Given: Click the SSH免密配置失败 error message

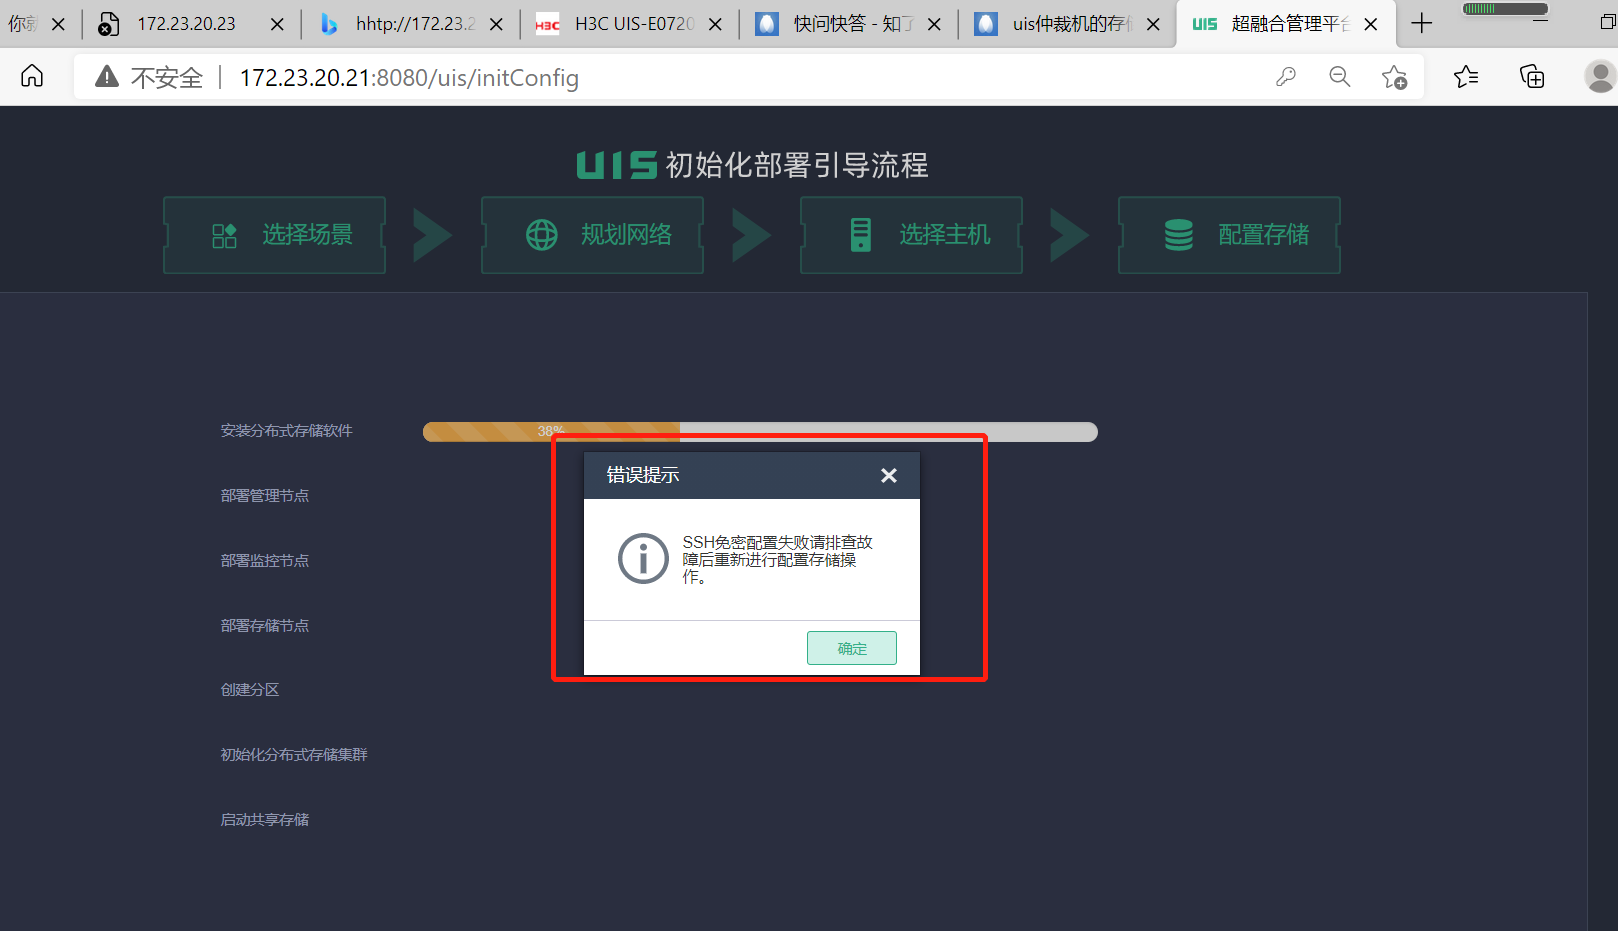Looking at the screenshot, I should tap(778, 559).
